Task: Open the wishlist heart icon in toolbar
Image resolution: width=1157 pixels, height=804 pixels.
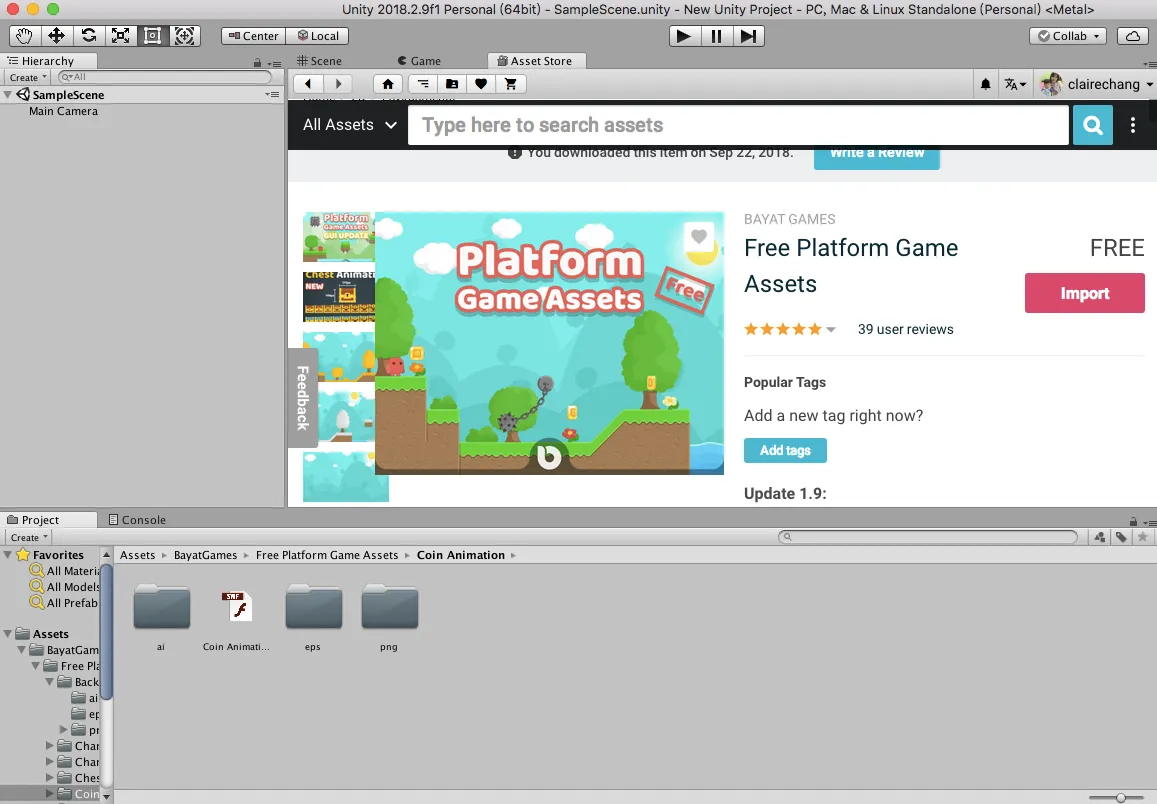Action: (481, 84)
